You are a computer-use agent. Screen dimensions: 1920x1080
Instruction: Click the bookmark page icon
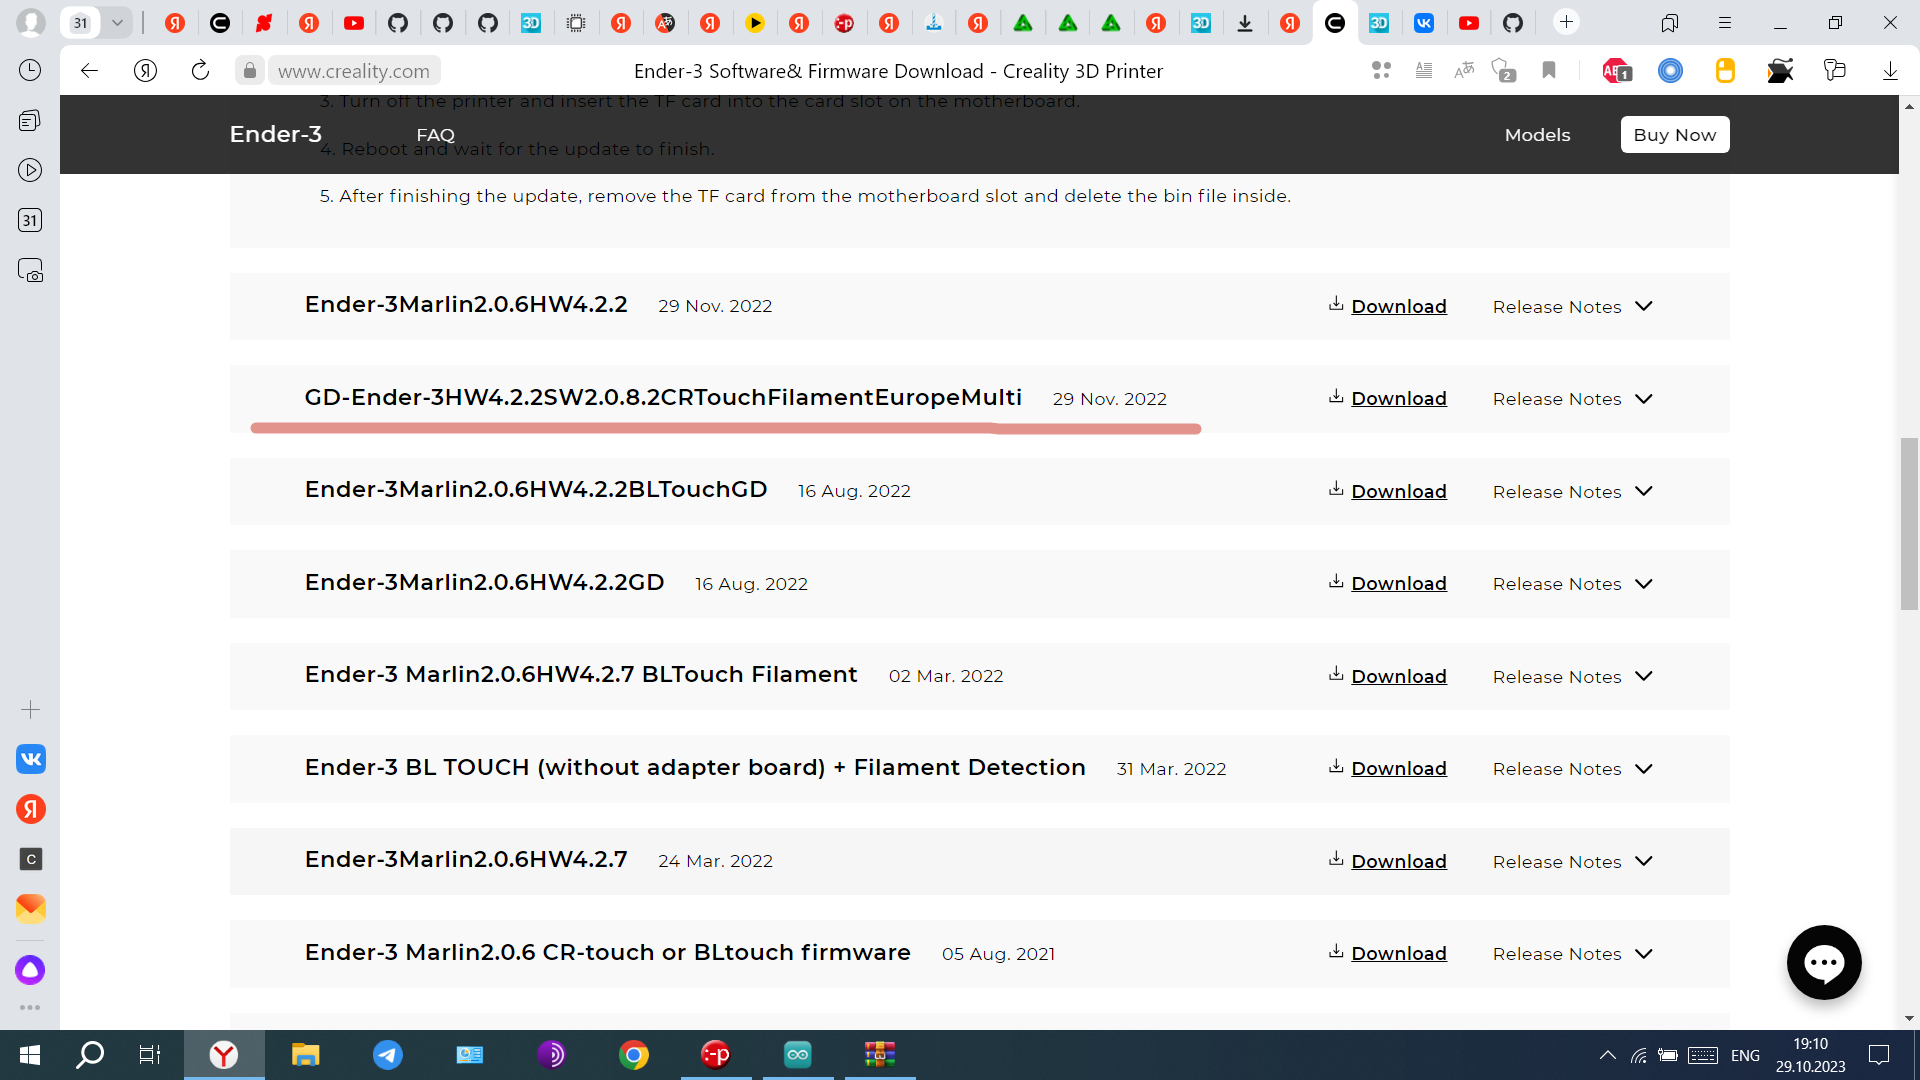[x=1549, y=70]
